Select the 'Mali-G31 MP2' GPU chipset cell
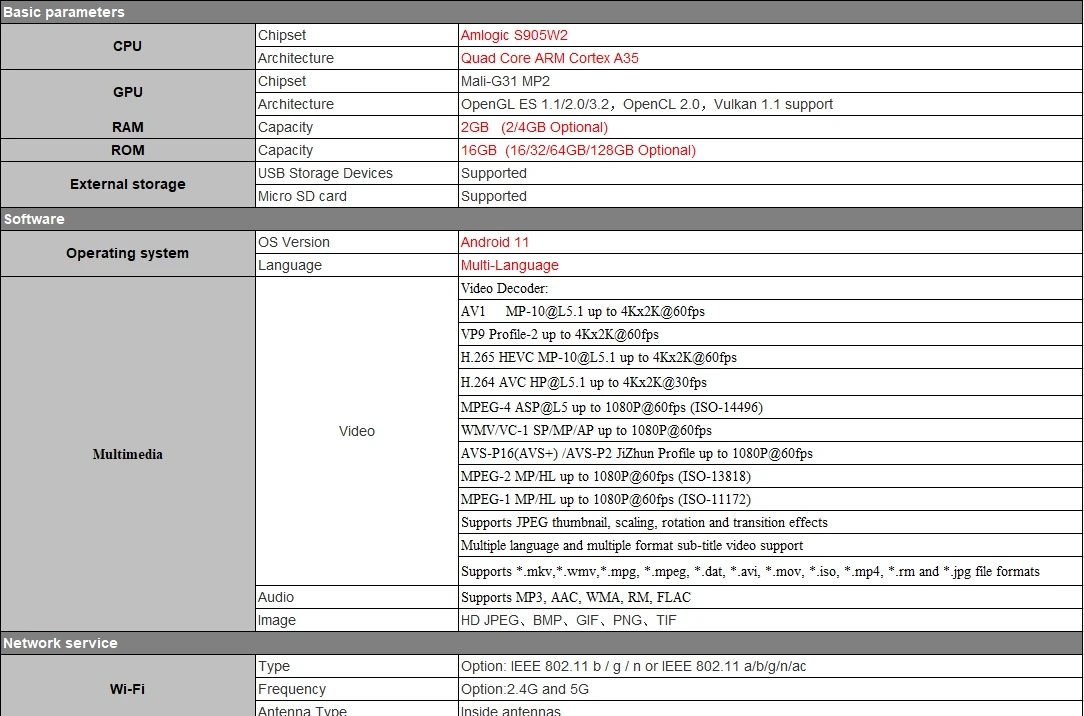The height and width of the screenshot is (716, 1084). tap(505, 81)
